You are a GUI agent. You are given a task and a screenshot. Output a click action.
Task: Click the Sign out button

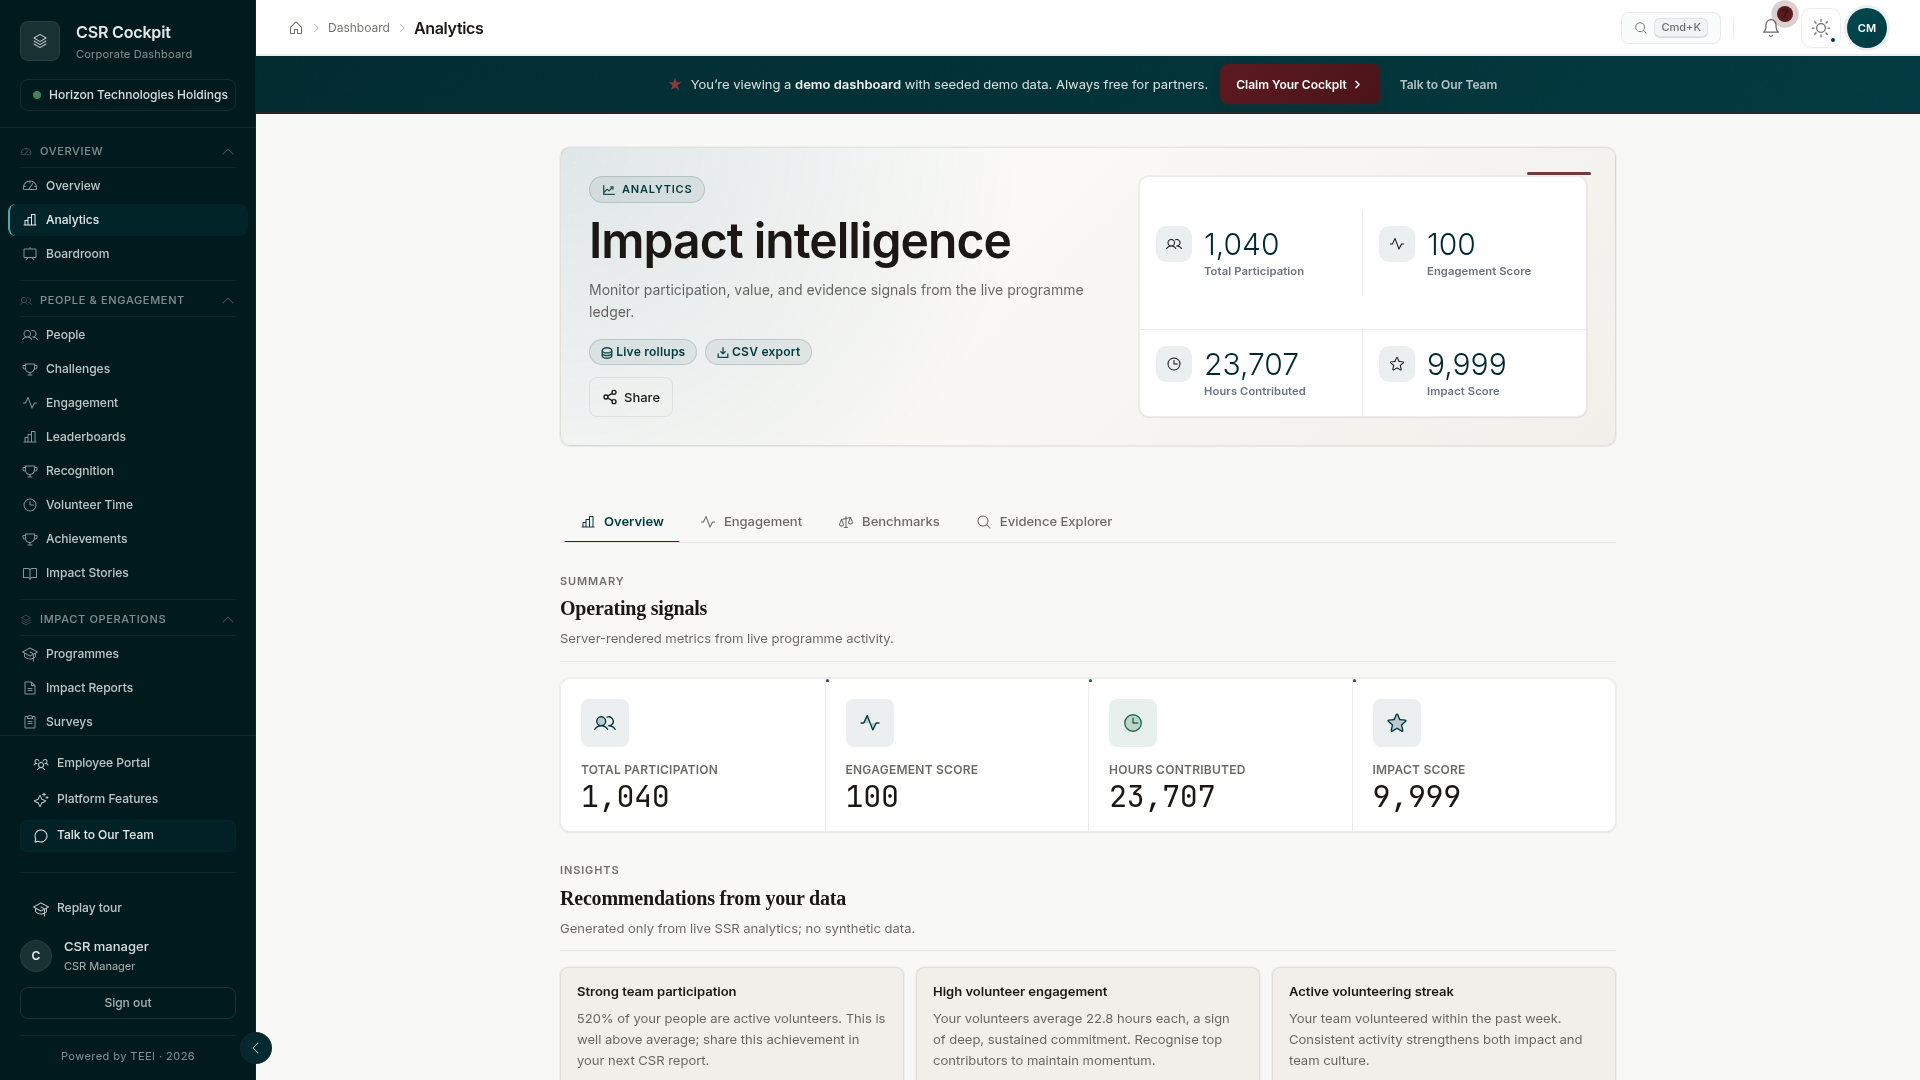tap(128, 1003)
